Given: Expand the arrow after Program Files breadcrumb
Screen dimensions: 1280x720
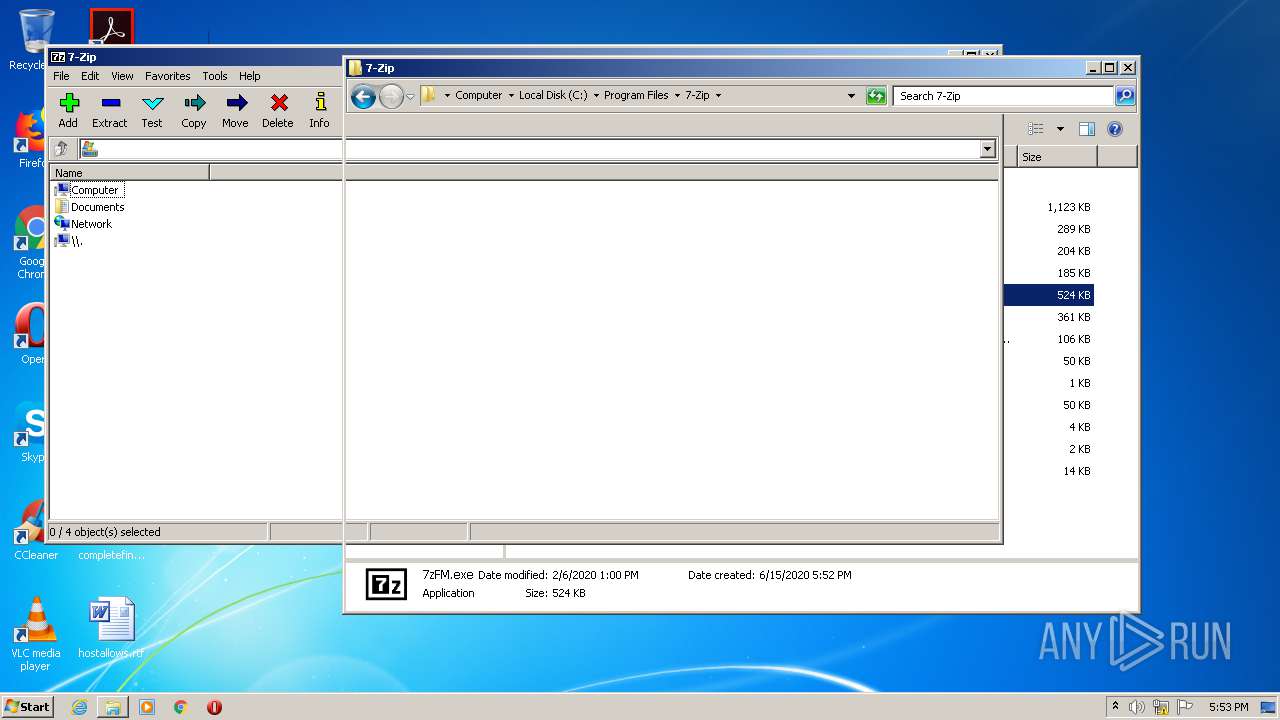Looking at the screenshot, I should 677,96.
